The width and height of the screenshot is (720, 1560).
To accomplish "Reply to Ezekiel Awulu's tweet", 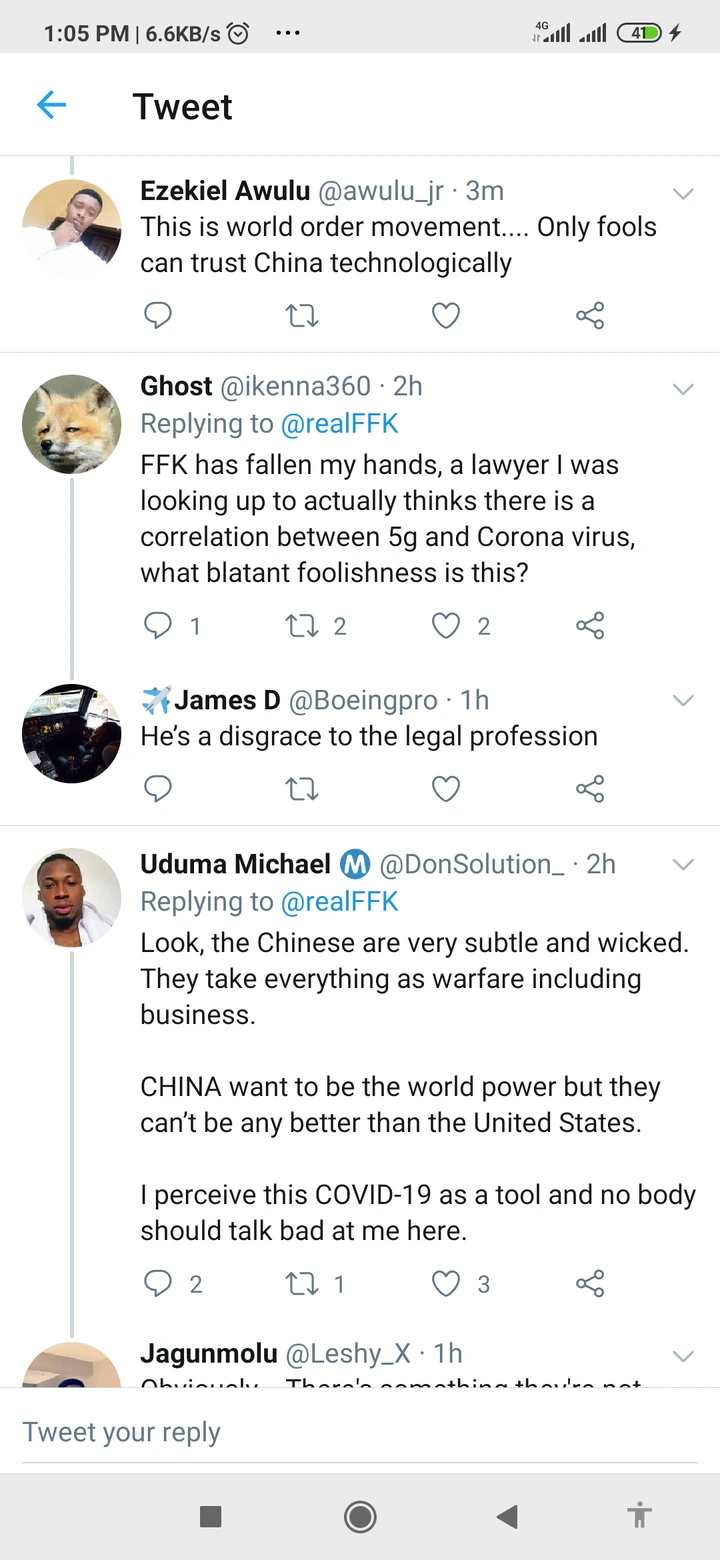I will coord(158,315).
